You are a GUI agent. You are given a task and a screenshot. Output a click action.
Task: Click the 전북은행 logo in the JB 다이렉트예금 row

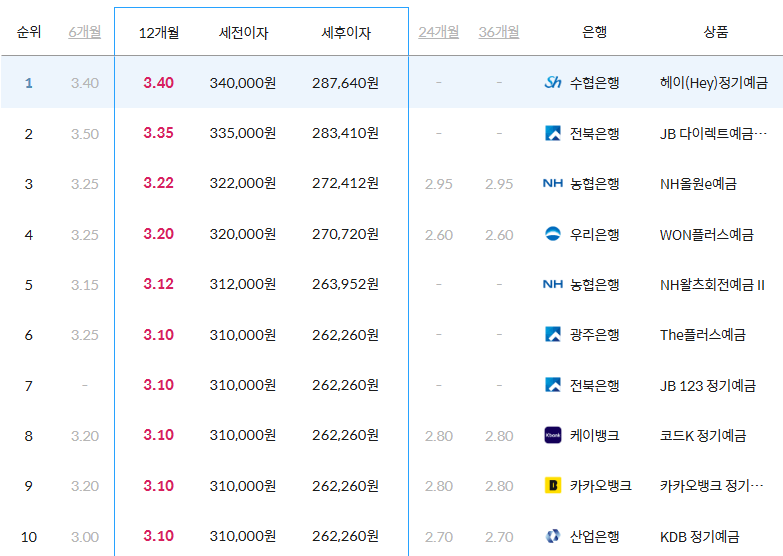(553, 133)
